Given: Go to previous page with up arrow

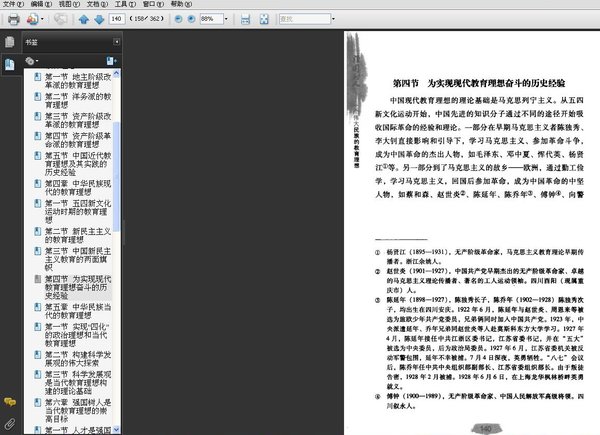Looking at the screenshot, I should coord(84,19).
